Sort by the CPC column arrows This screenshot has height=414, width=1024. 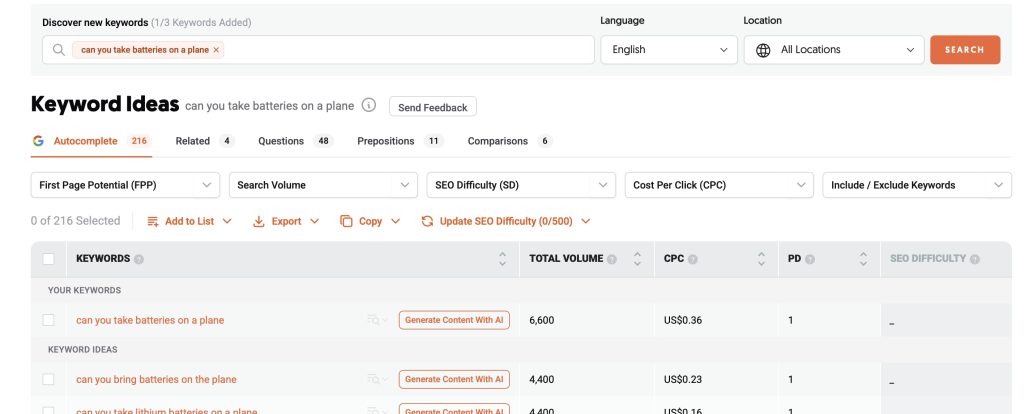pos(761,259)
